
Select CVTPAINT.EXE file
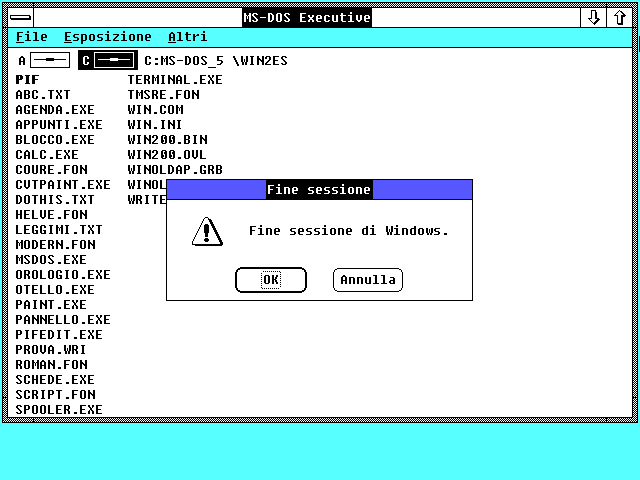click(63, 184)
